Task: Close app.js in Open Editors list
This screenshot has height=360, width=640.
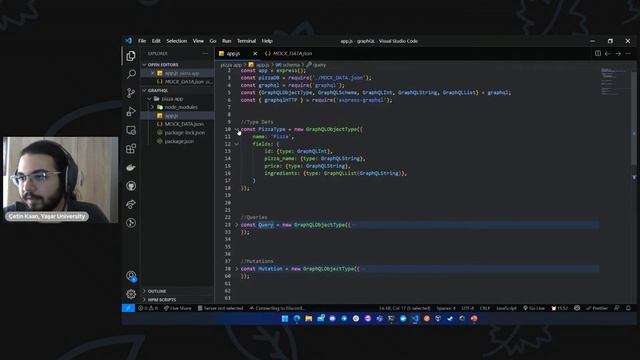Action: [153, 73]
